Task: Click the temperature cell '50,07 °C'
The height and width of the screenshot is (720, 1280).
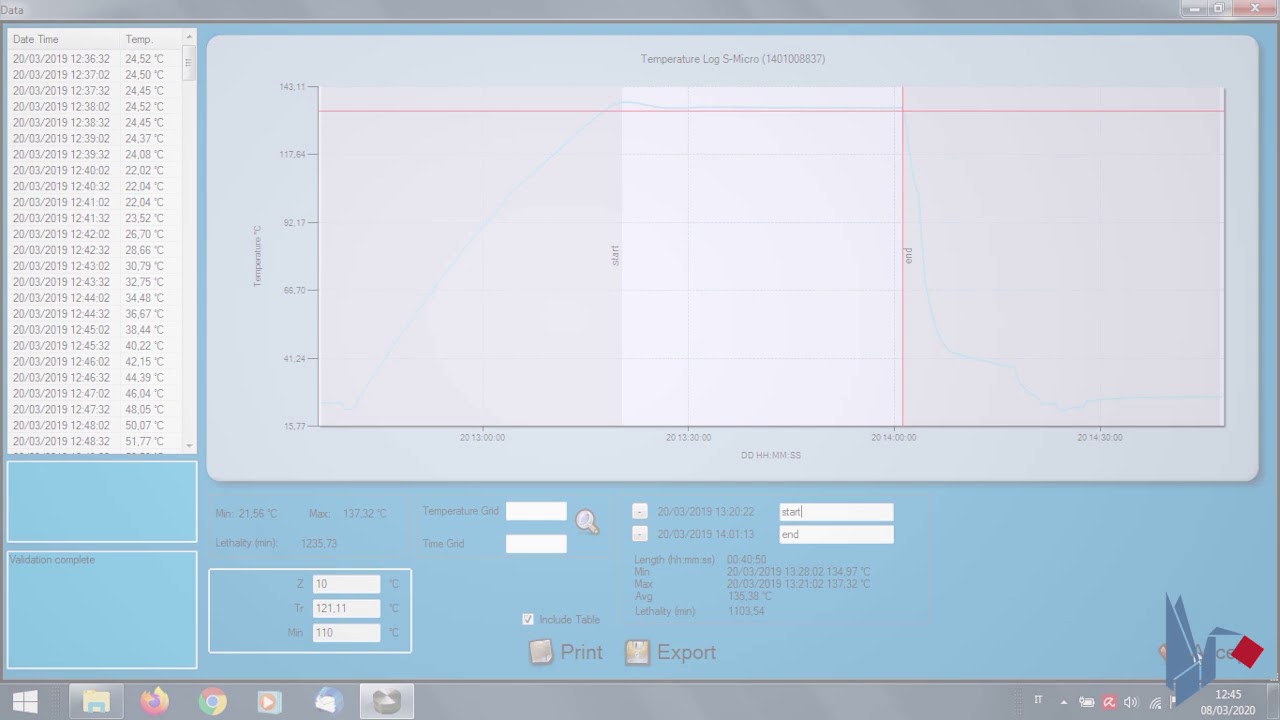Action: point(144,426)
